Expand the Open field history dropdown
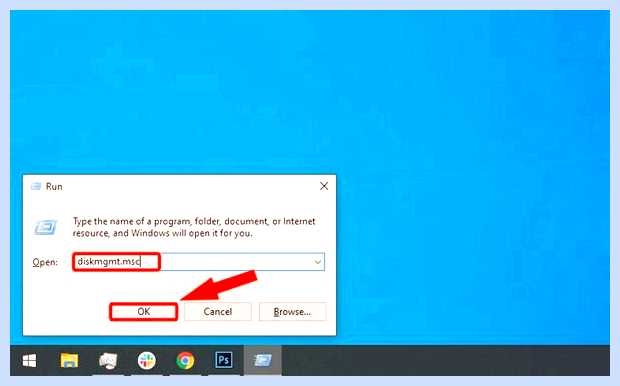This screenshot has height=386, width=620. (x=318, y=262)
